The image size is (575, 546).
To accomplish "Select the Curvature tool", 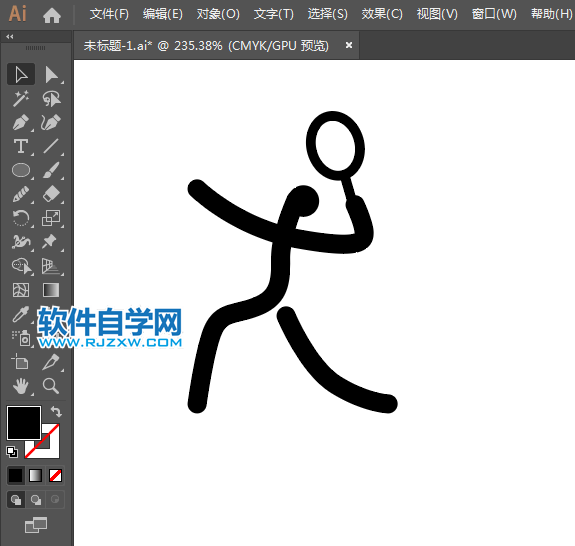I will [x=51, y=122].
